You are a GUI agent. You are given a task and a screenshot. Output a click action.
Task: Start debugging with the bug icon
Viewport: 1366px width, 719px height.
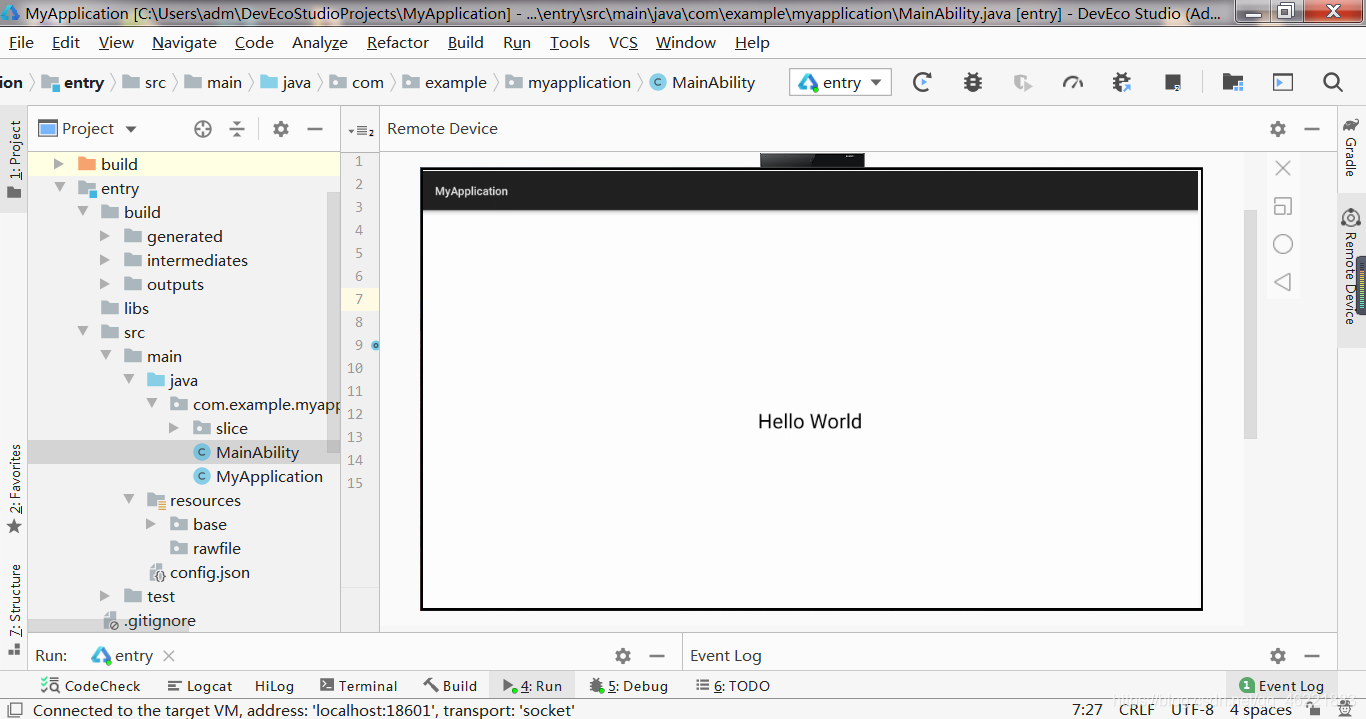(x=973, y=83)
